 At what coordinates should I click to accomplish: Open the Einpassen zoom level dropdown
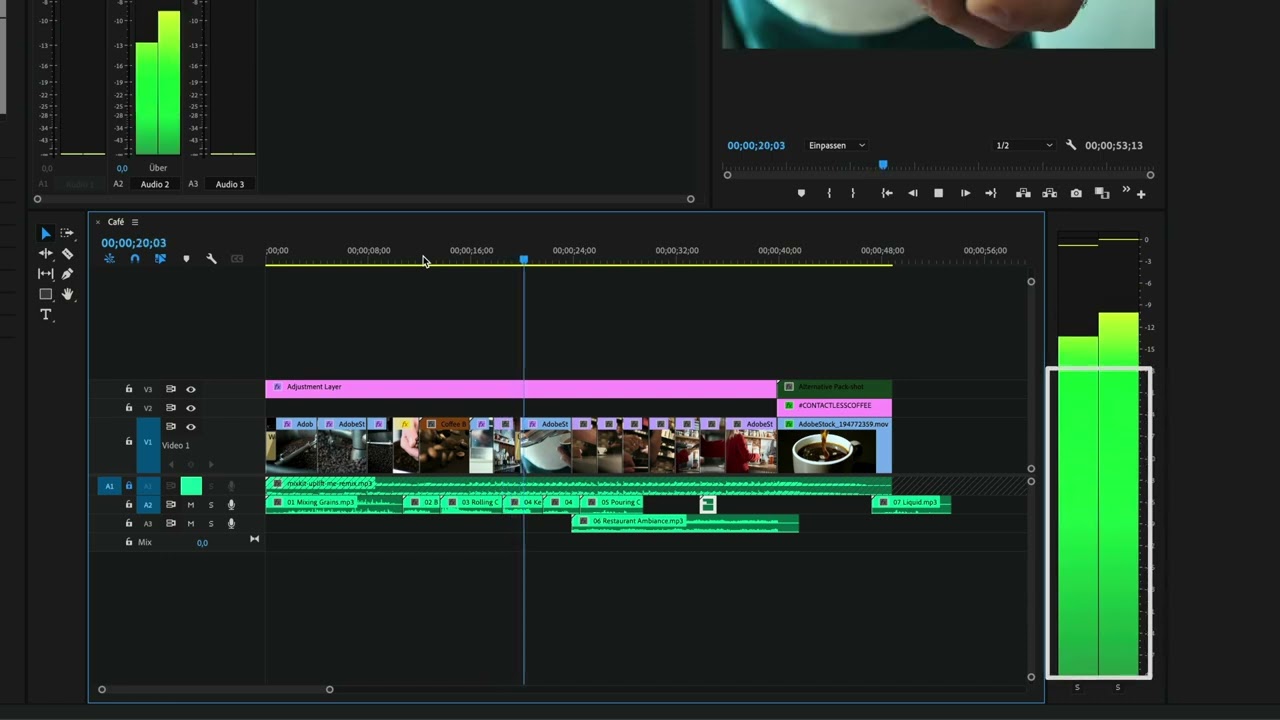click(837, 145)
